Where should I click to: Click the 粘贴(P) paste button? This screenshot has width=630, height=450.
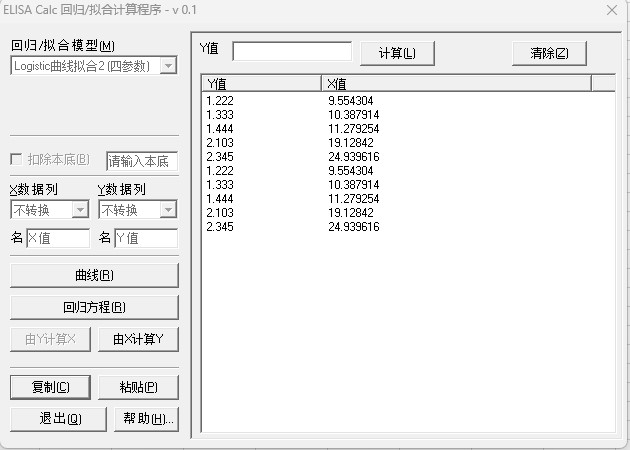pos(138,387)
